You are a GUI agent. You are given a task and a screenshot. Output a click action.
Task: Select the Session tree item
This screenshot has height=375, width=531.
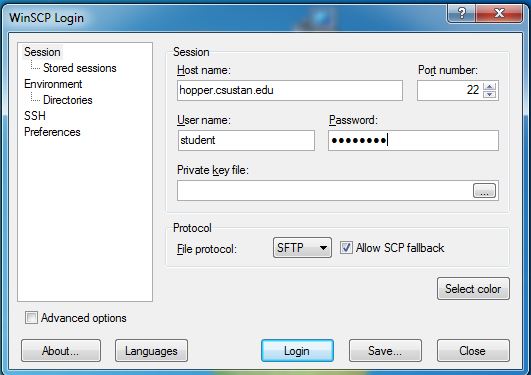(x=42, y=52)
